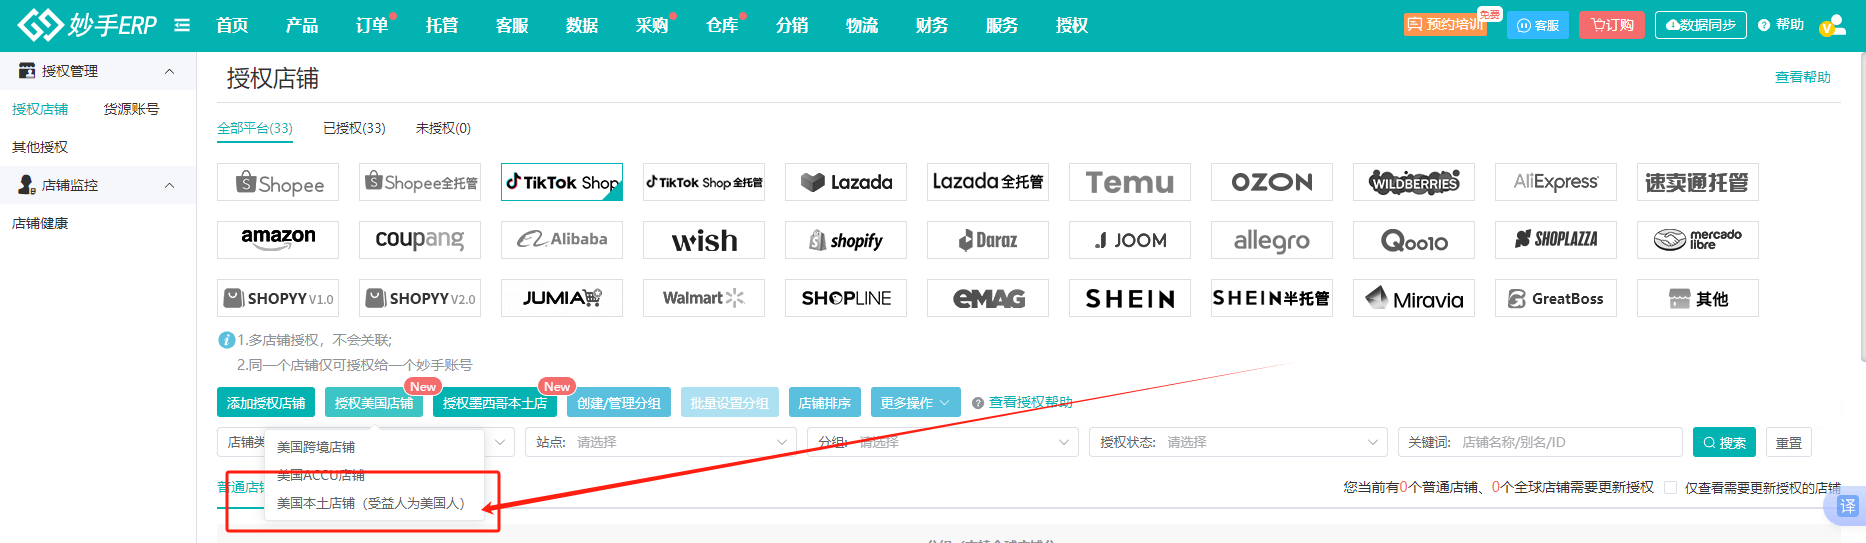Select the TikTok Shop platform tile

point(562,182)
